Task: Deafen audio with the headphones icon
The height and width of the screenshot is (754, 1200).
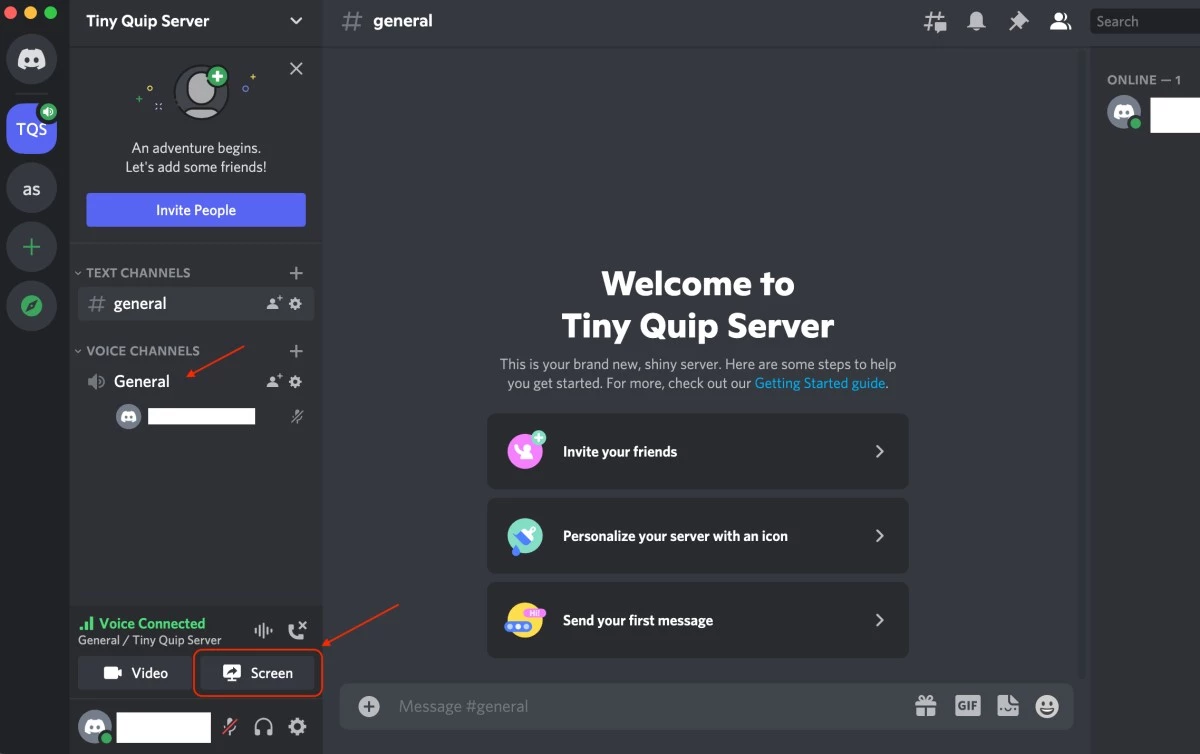Action: pyautogui.click(x=263, y=727)
